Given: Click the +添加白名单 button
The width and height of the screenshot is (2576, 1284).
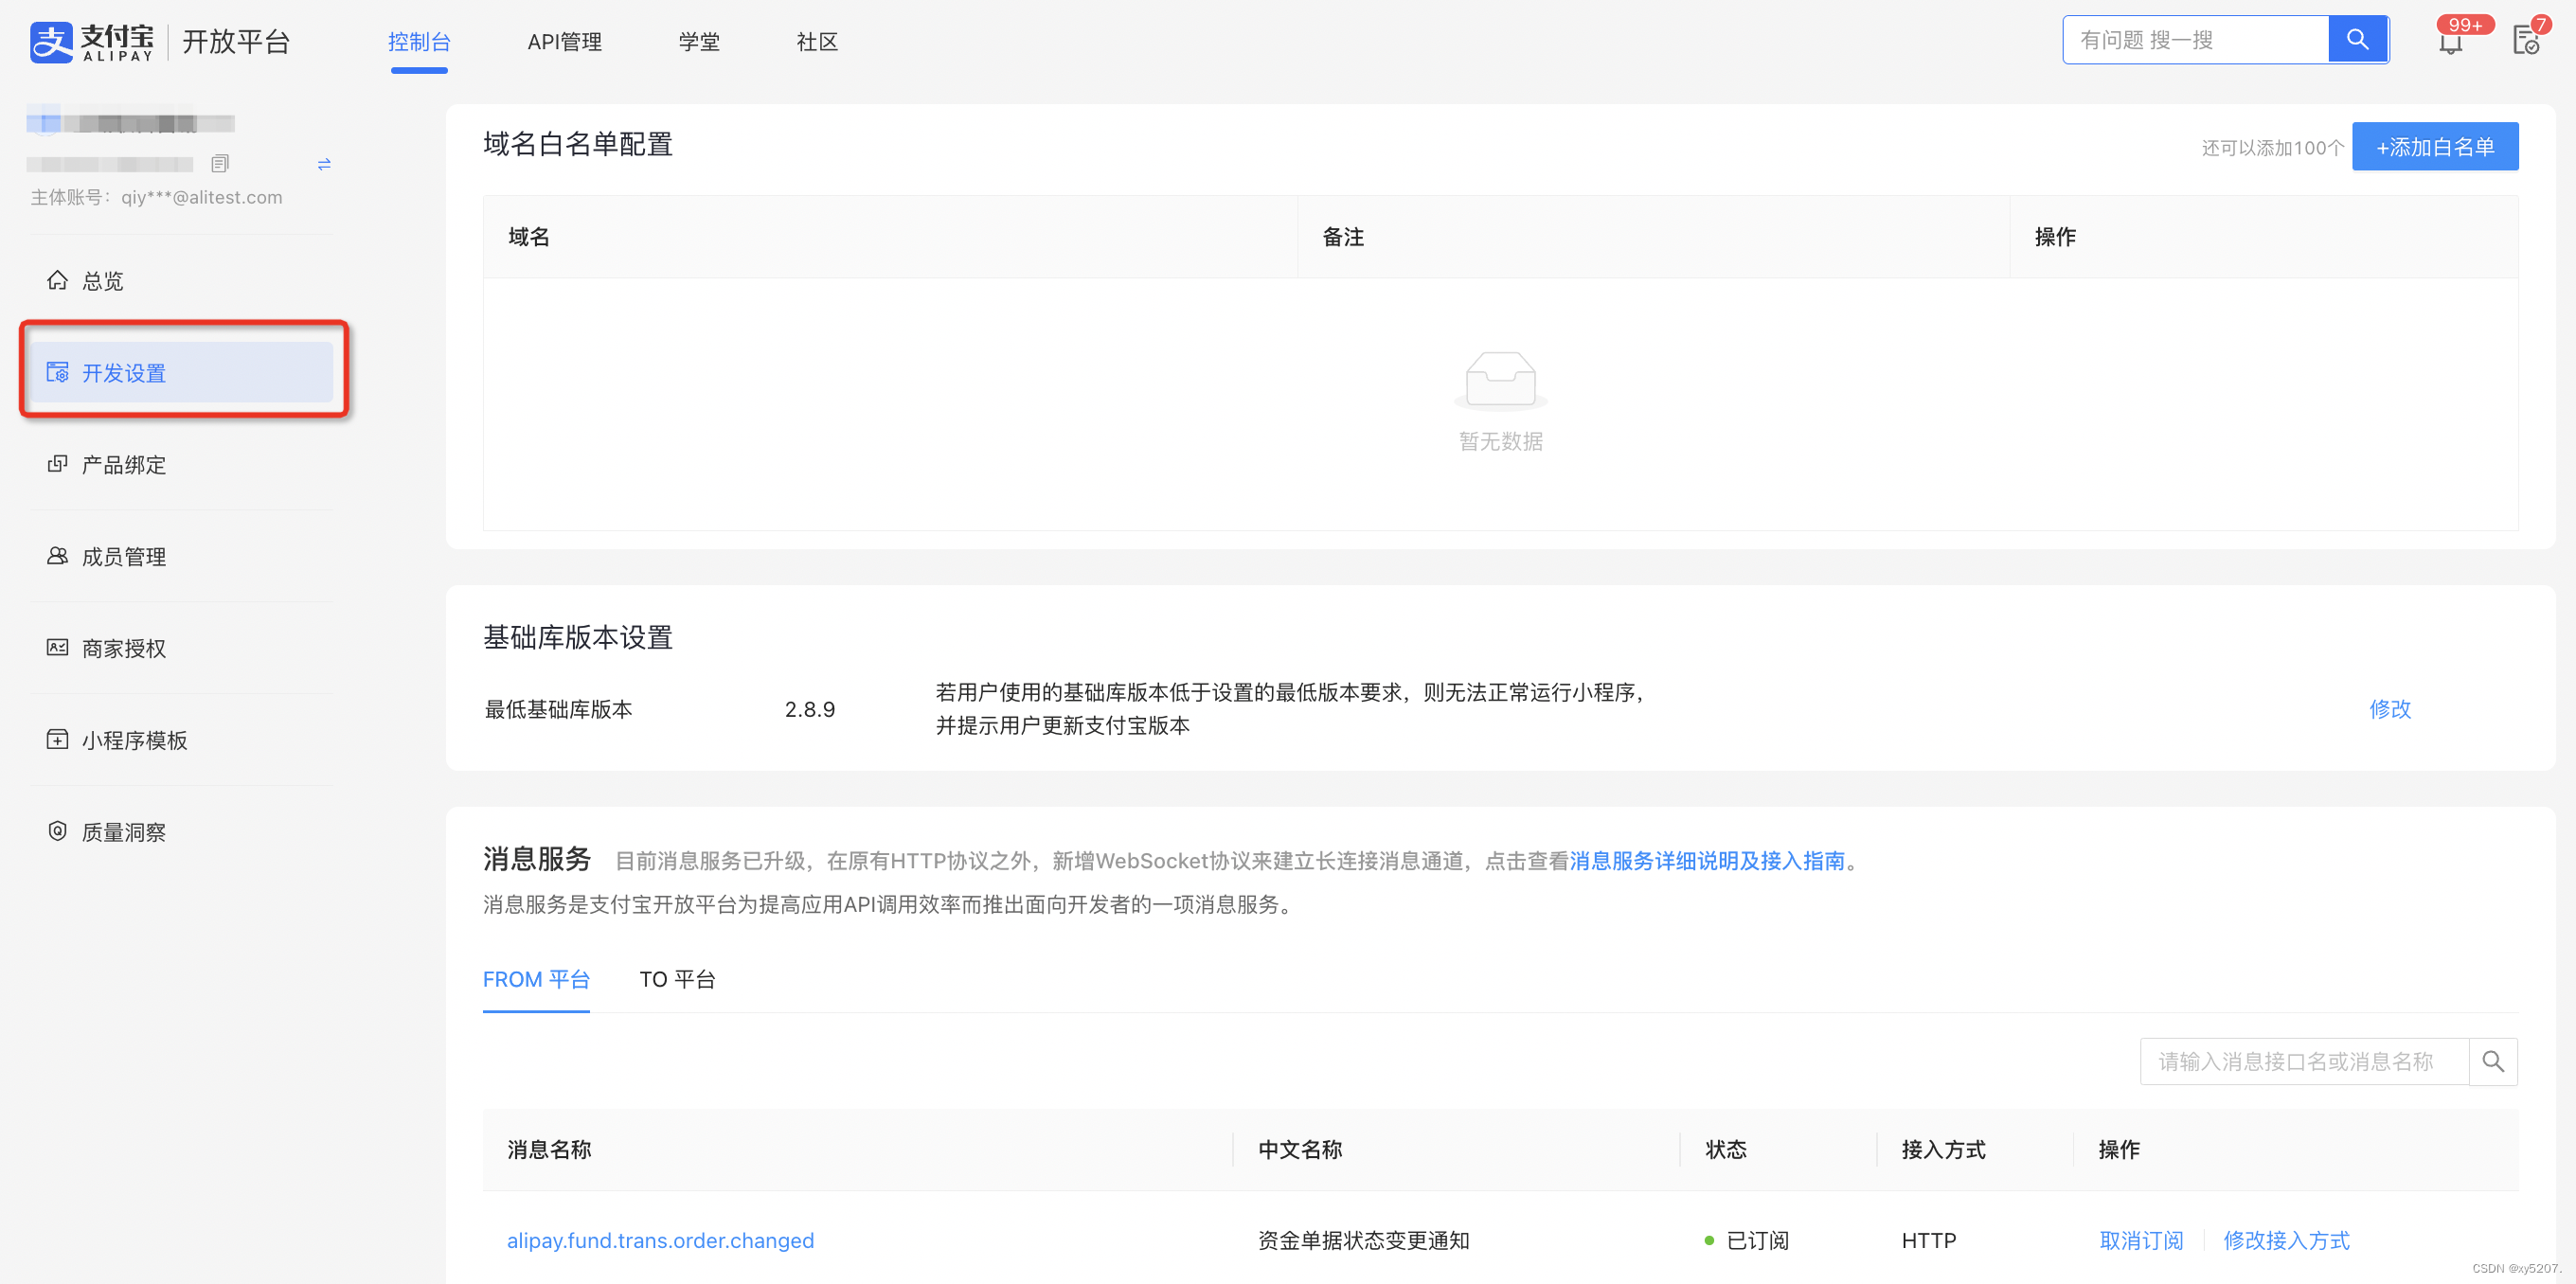Looking at the screenshot, I should pos(2435,145).
